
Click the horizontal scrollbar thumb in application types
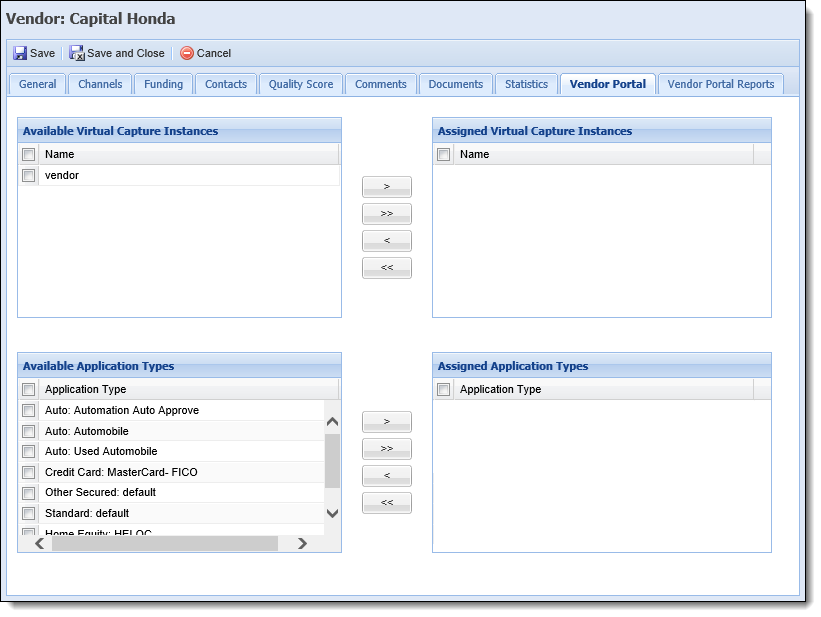(164, 544)
